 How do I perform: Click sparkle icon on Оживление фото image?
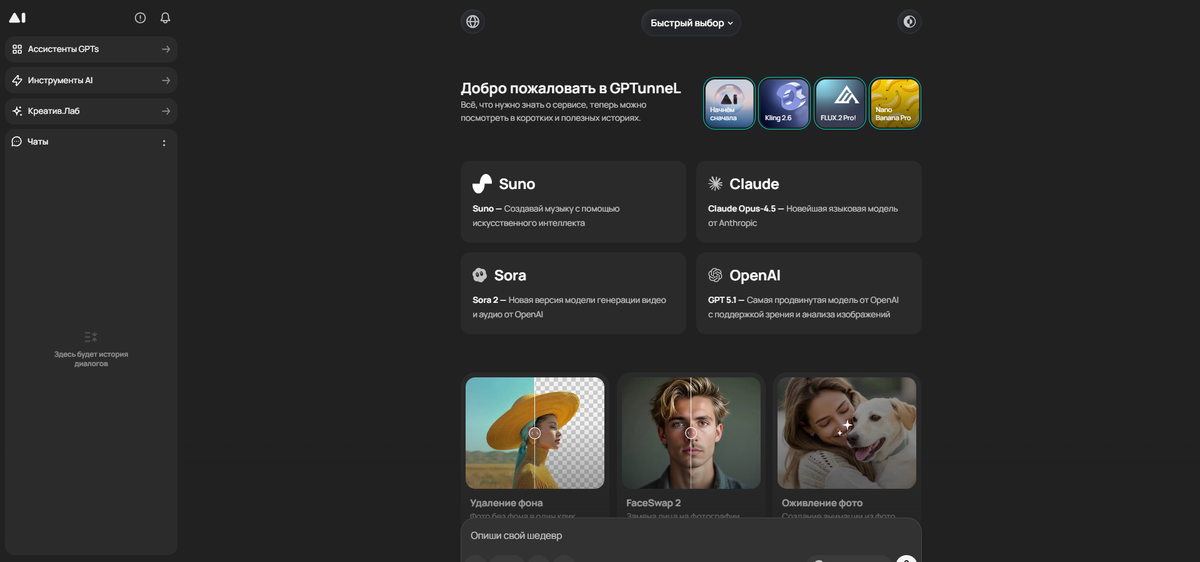pyautogui.click(x=845, y=427)
